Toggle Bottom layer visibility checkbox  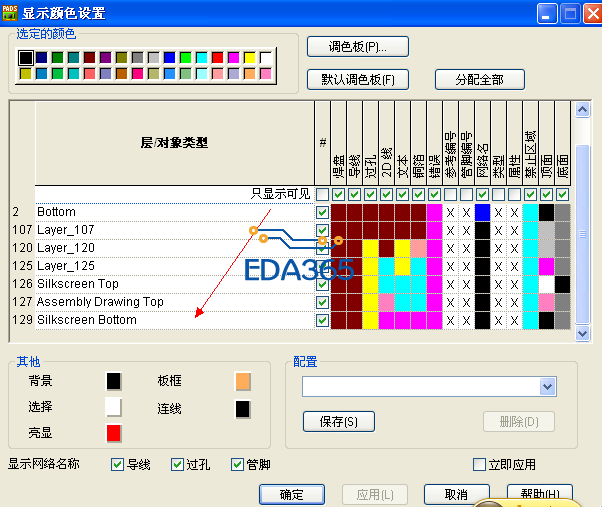click(x=322, y=212)
